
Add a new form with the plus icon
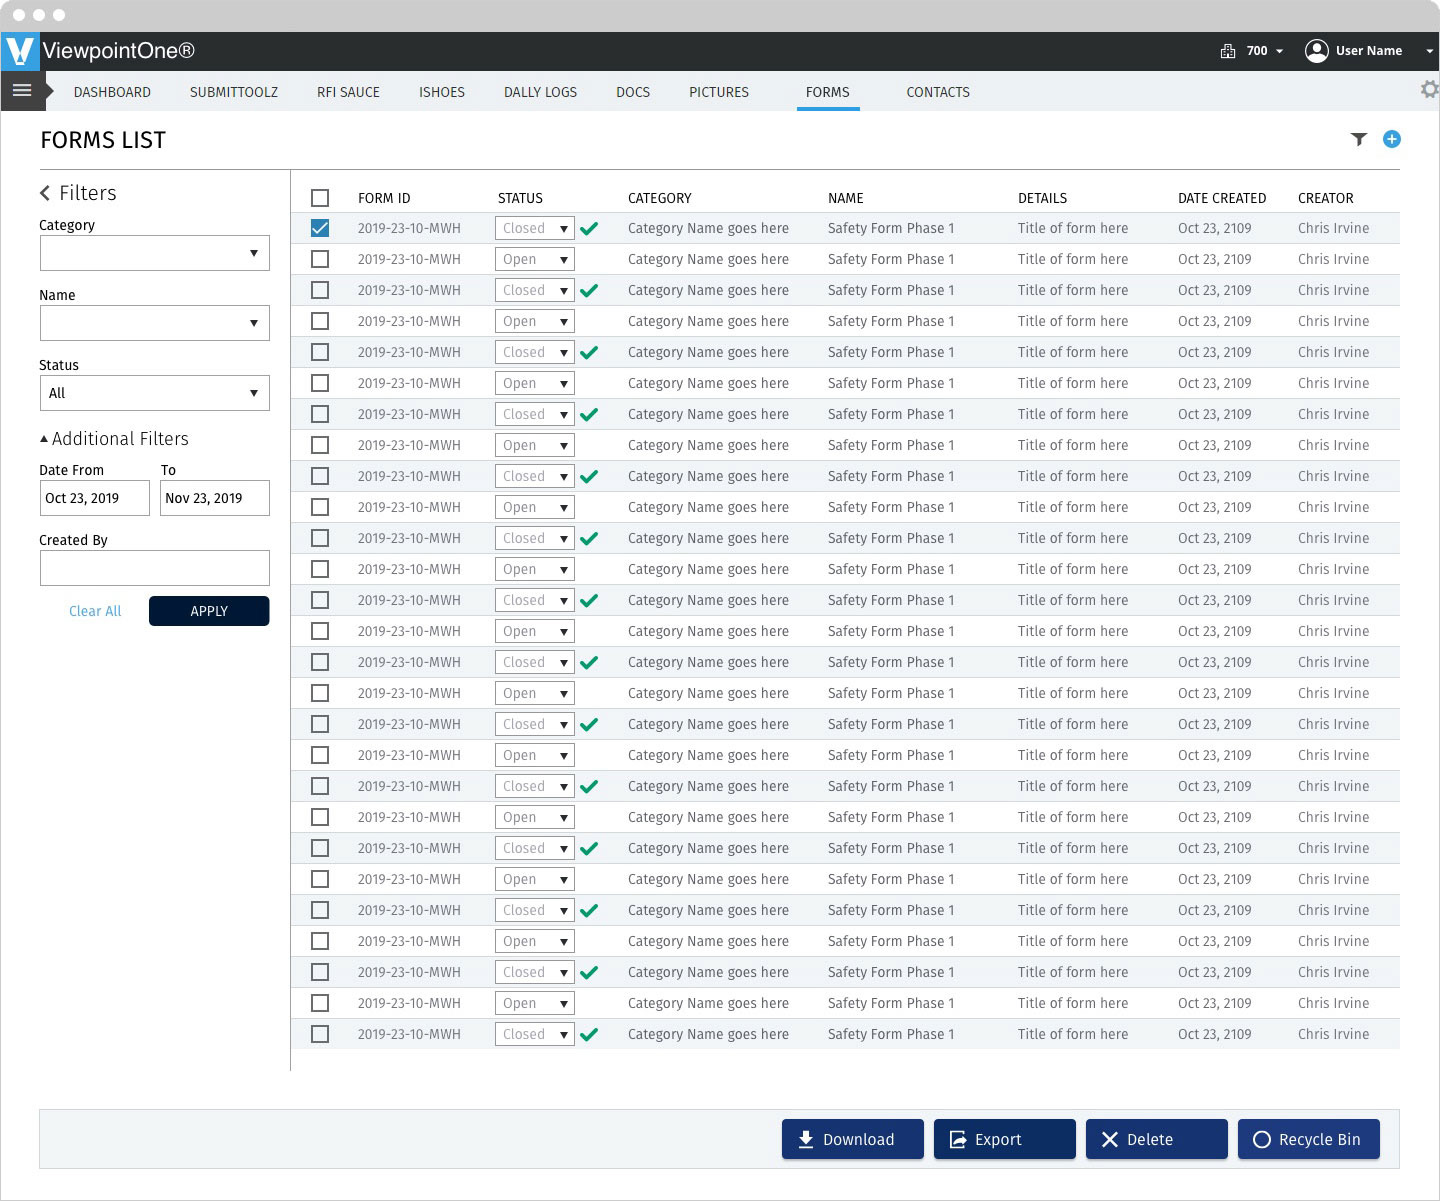[x=1391, y=139]
